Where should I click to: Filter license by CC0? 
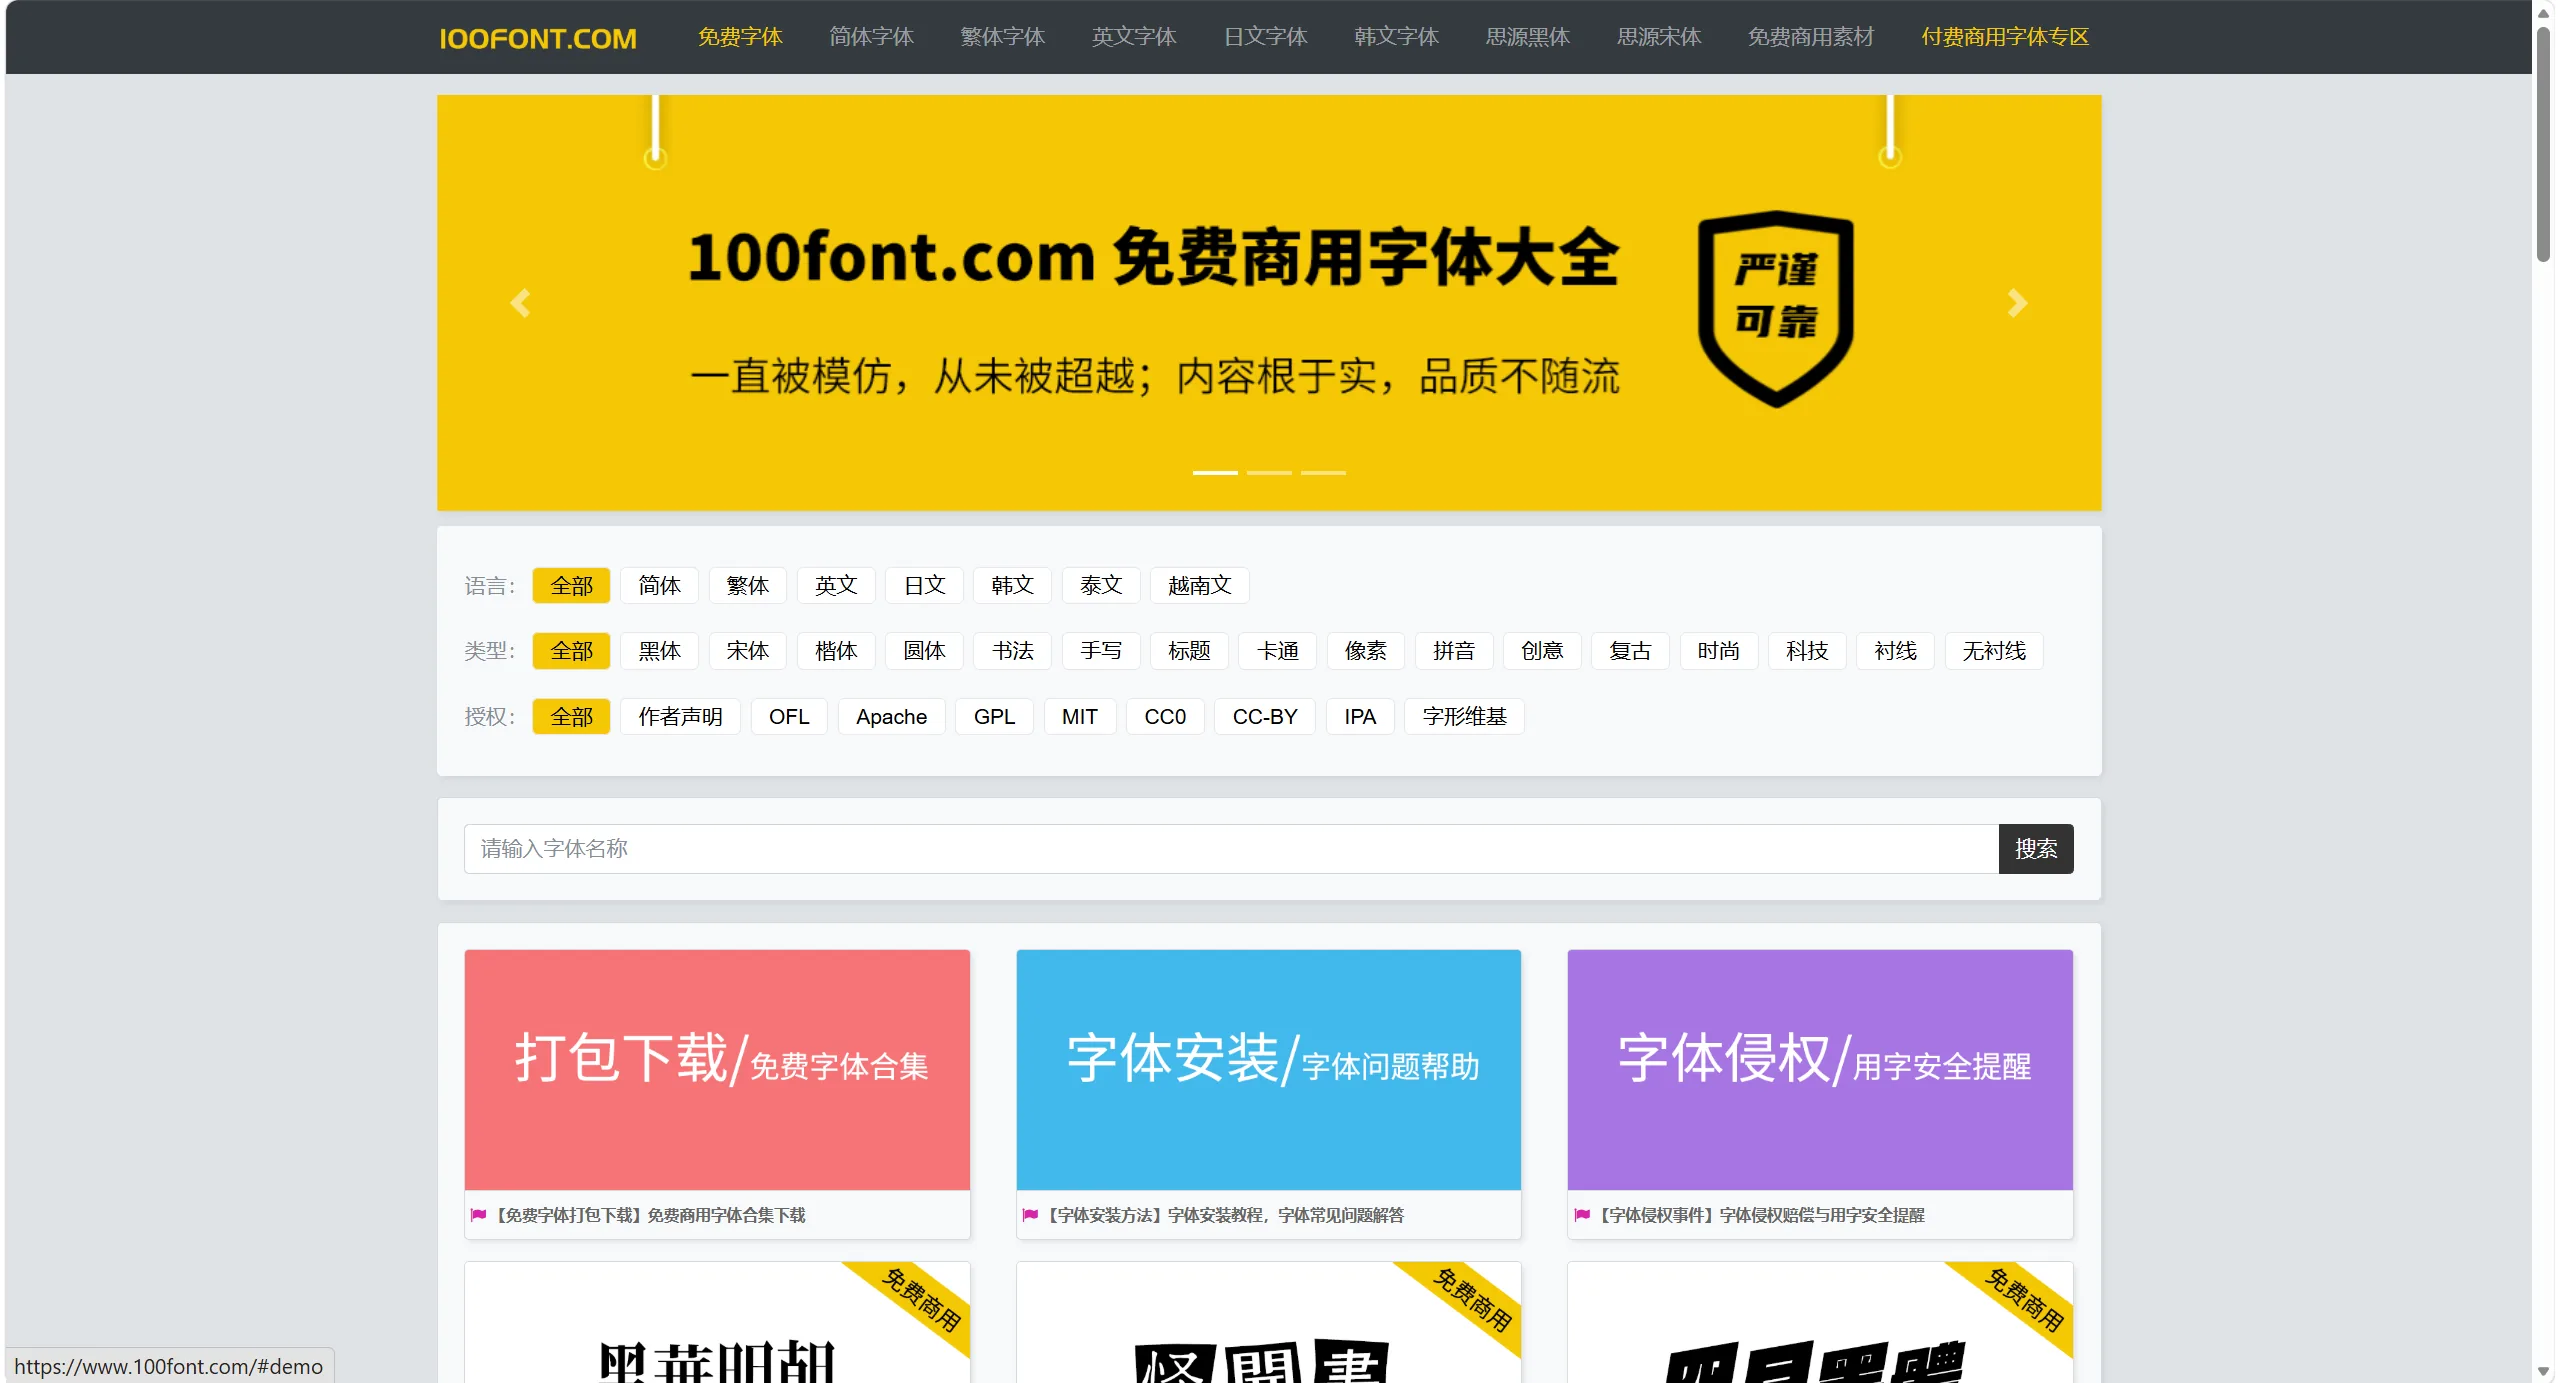[x=1165, y=716]
